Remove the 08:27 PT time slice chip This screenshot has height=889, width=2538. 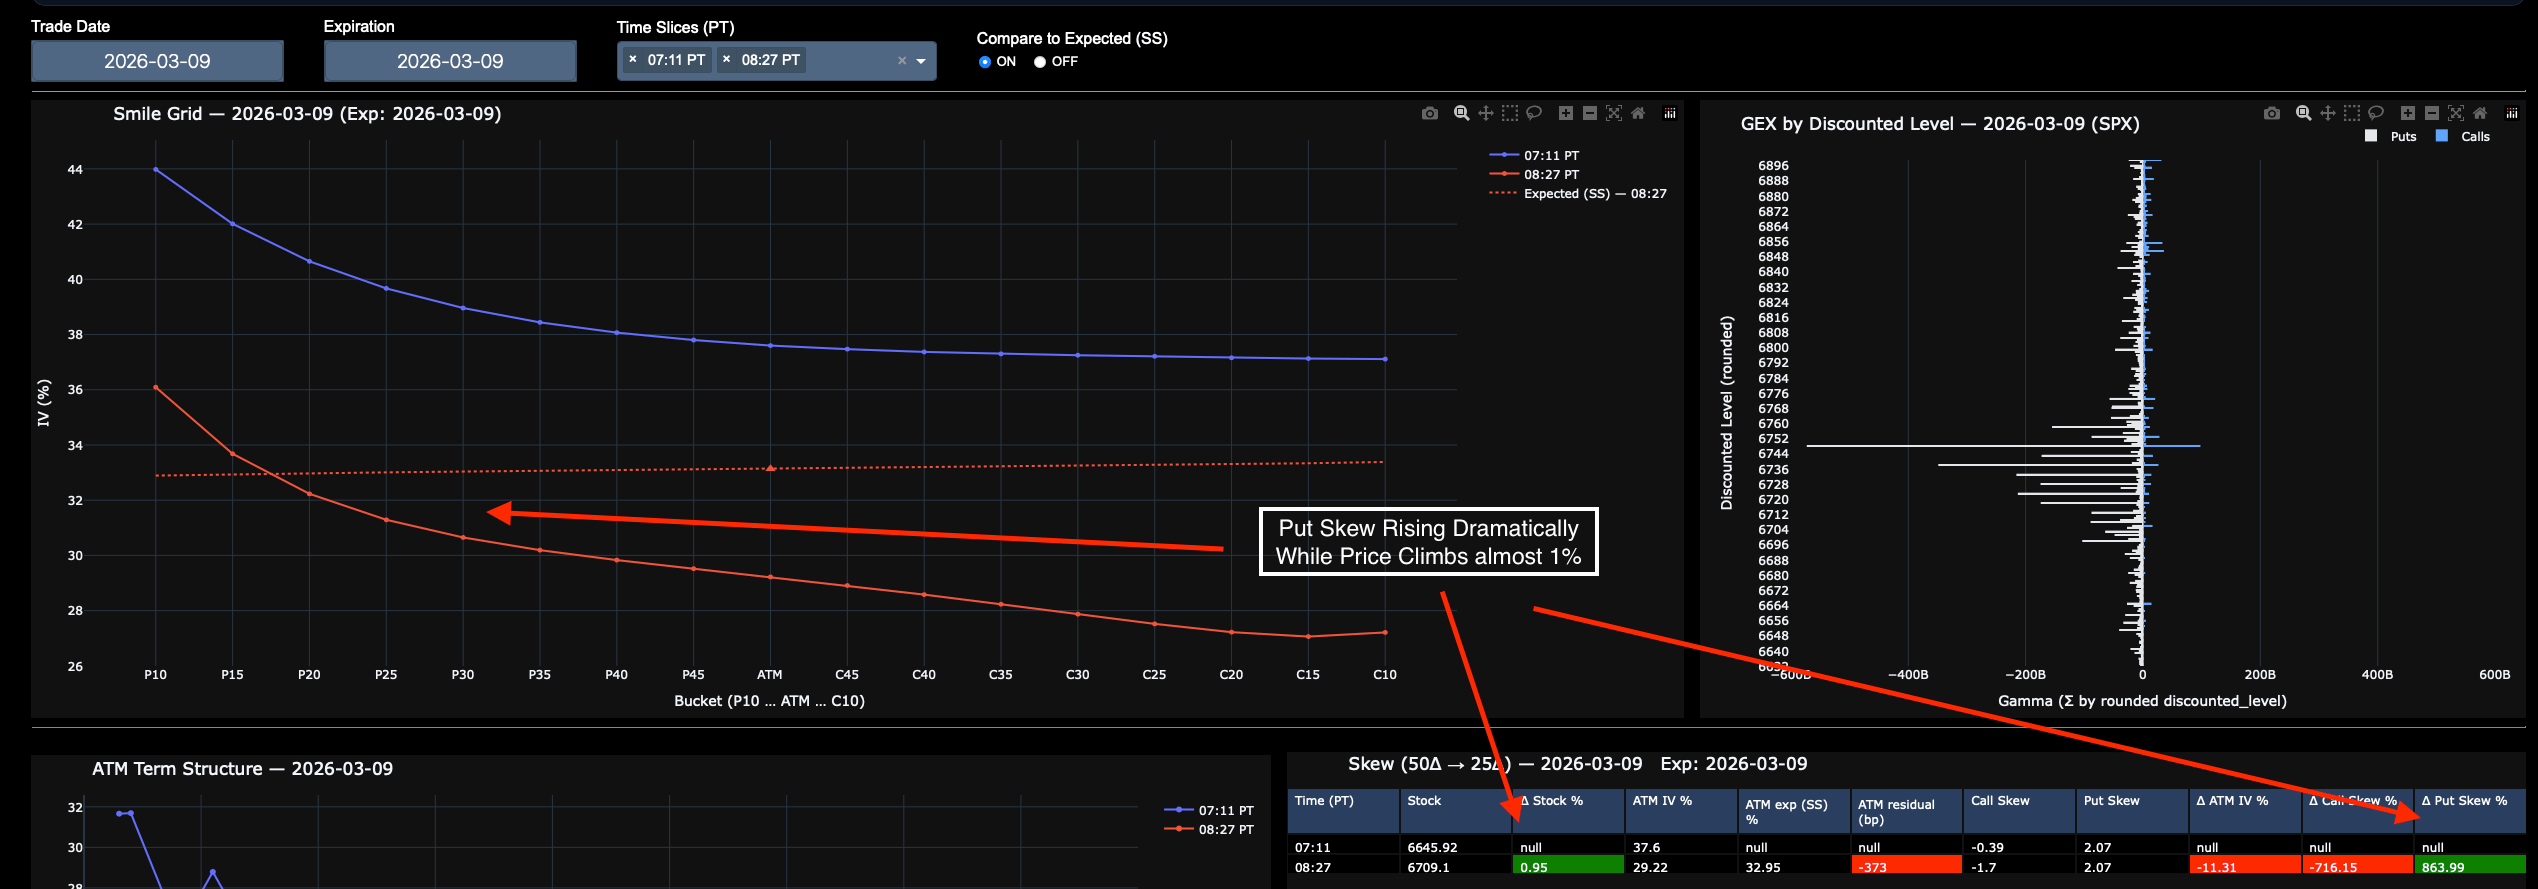coord(727,60)
